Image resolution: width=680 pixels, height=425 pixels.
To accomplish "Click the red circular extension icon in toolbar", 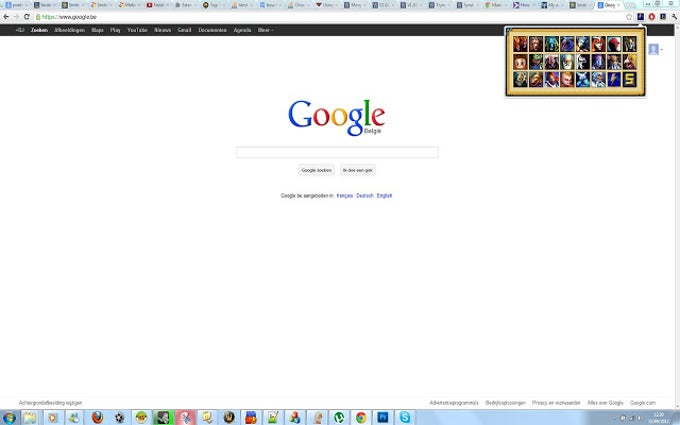I will pyautogui.click(x=651, y=17).
